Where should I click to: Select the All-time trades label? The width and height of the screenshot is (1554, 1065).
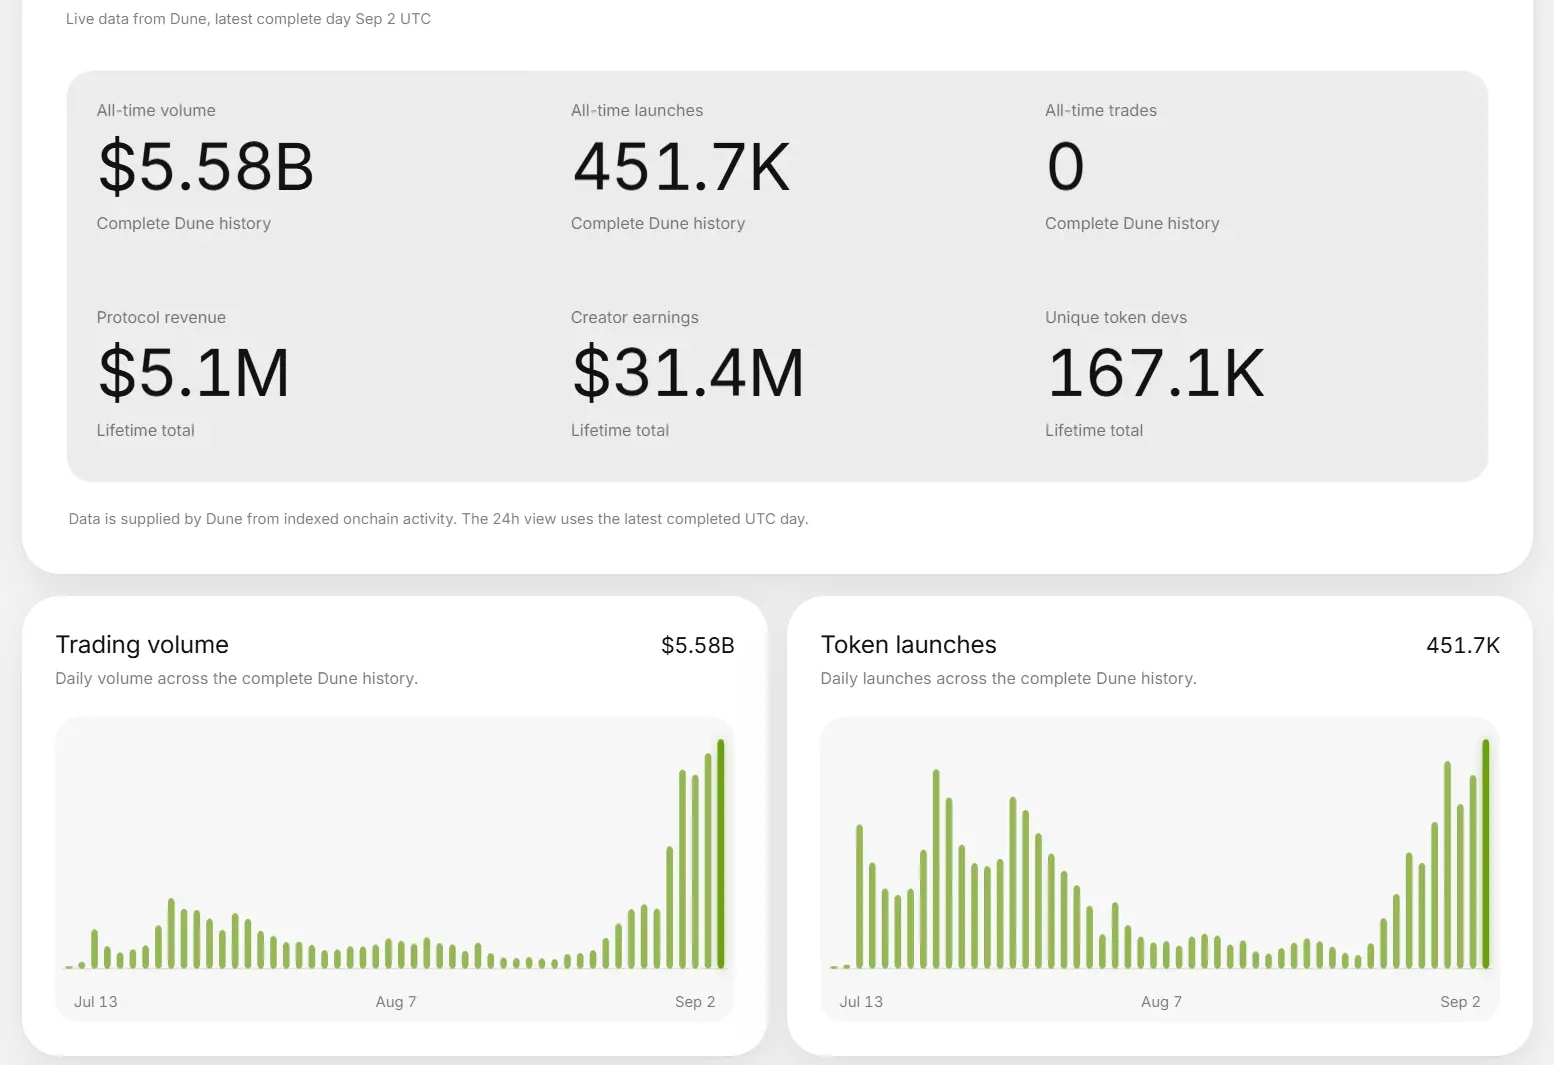click(1101, 111)
